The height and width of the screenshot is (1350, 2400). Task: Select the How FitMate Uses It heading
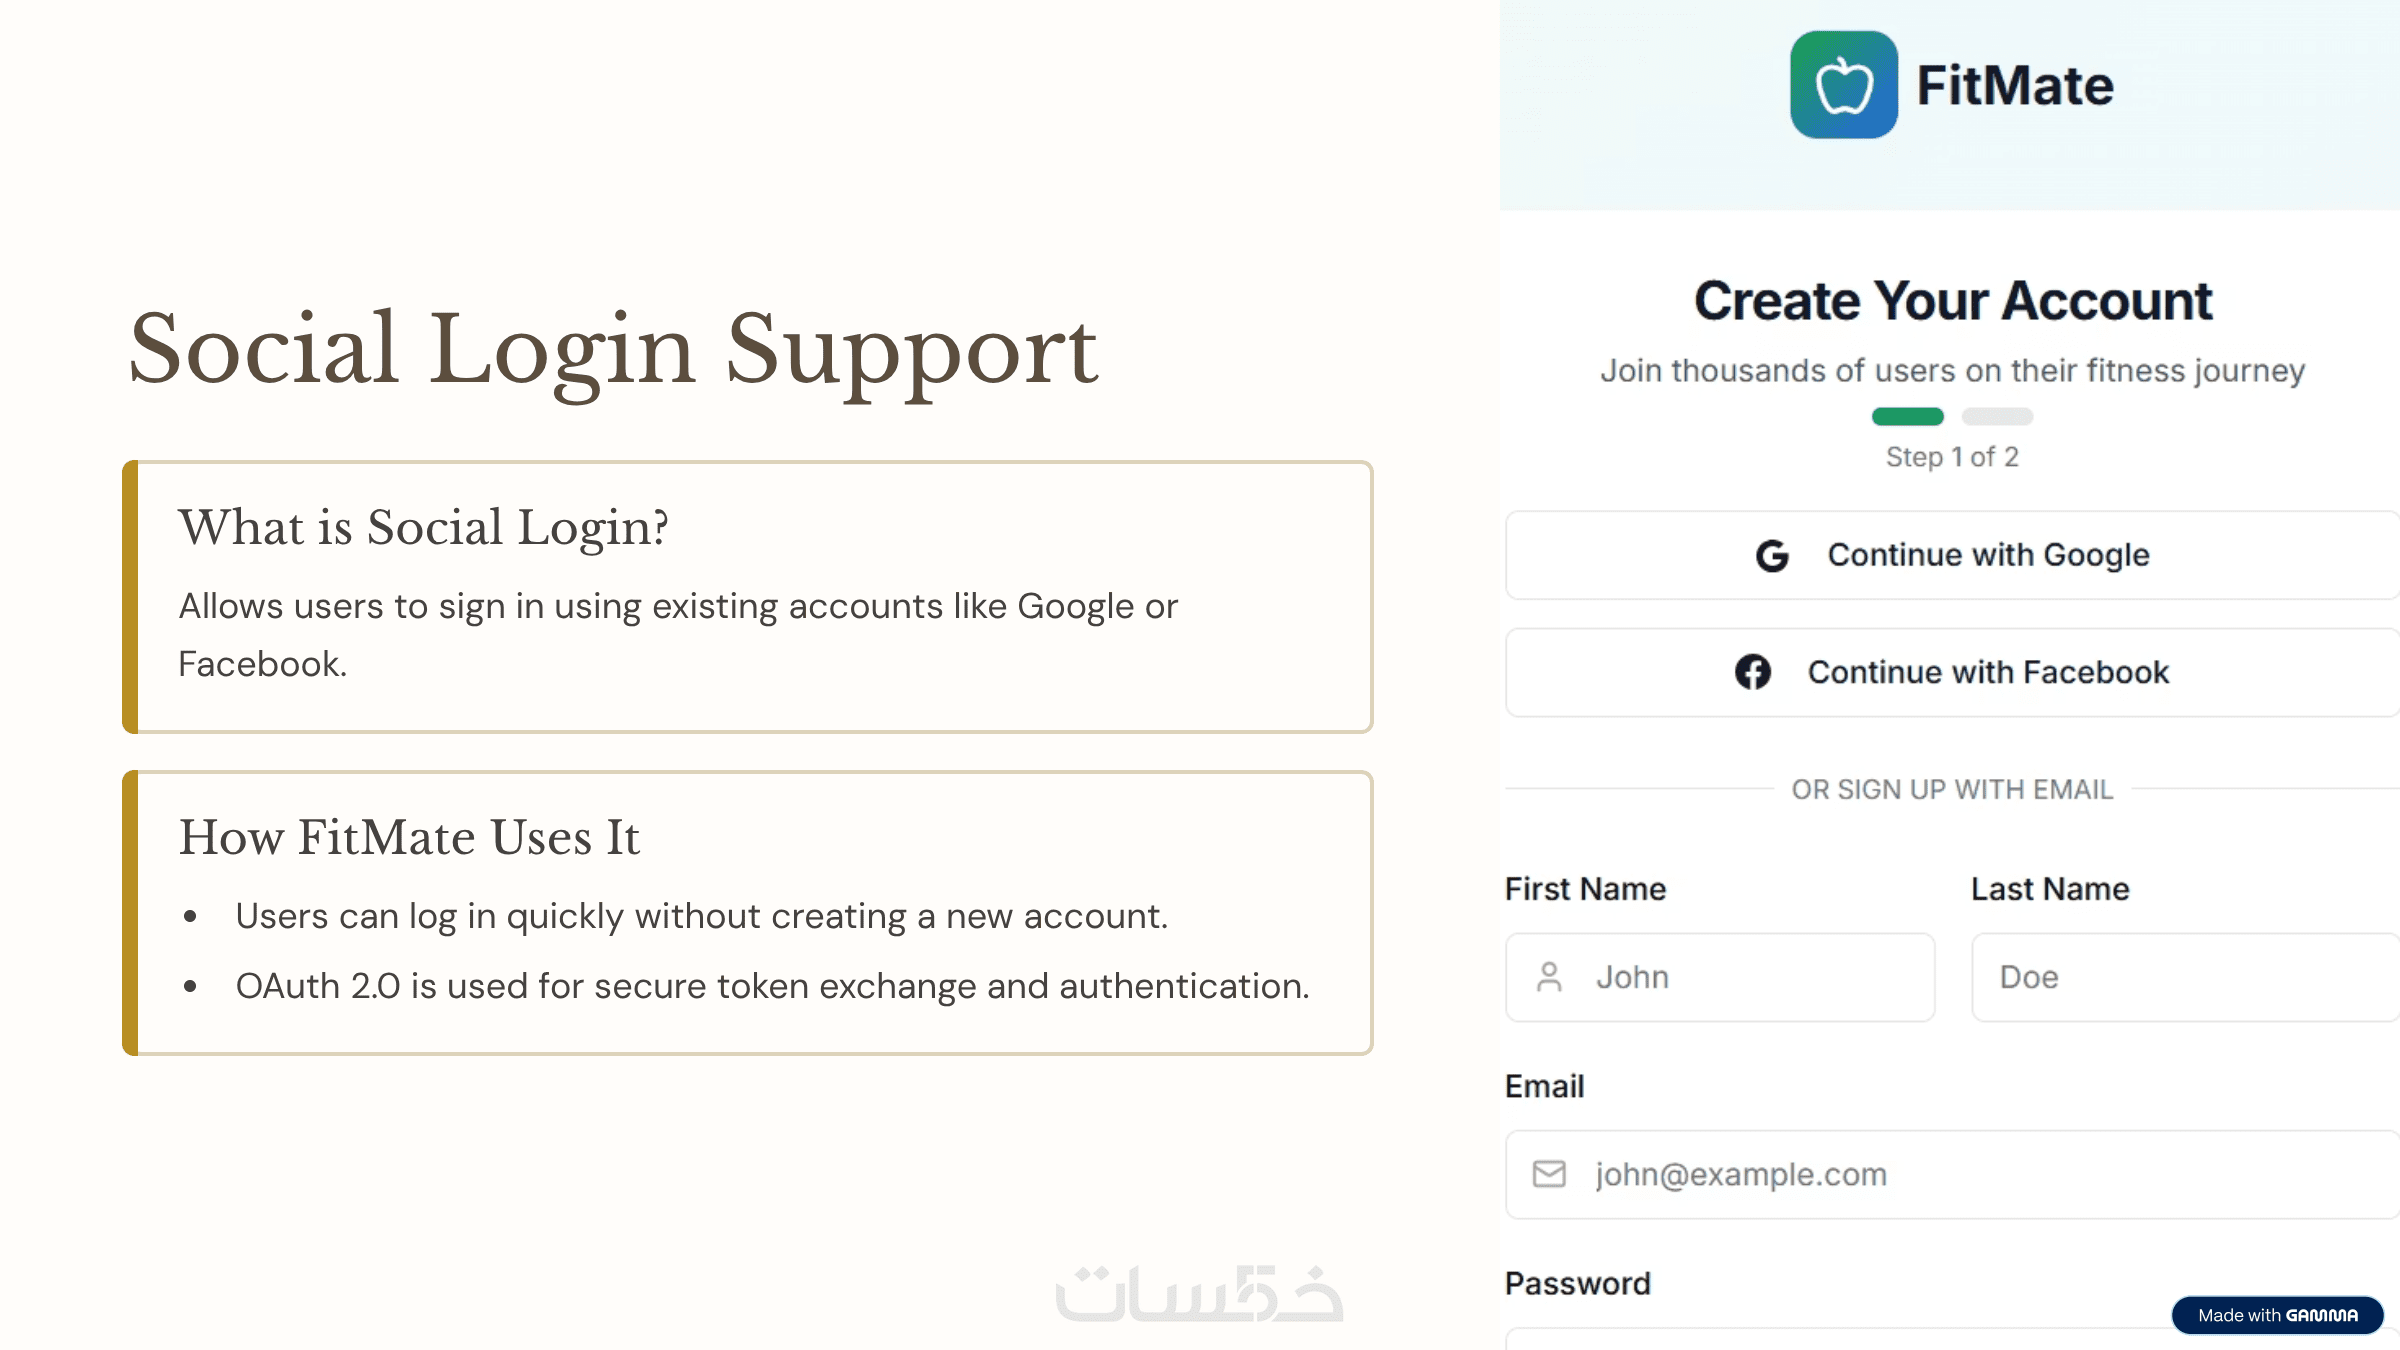[x=409, y=837]
